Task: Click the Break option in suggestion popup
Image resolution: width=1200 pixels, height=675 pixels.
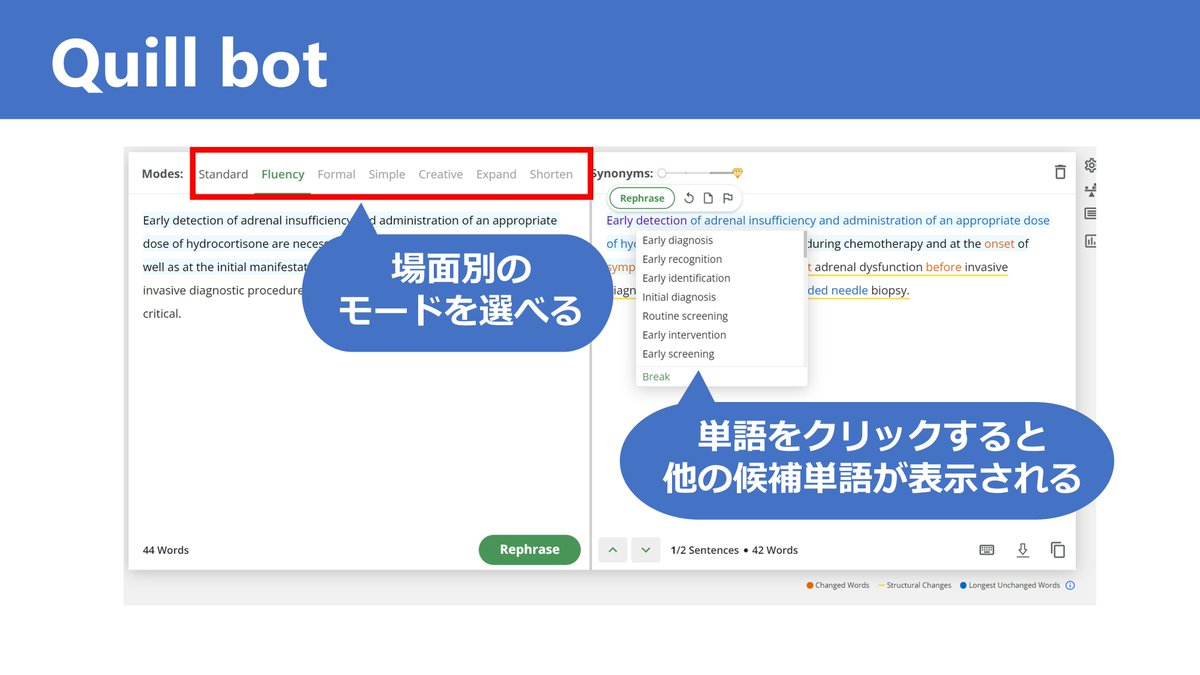Action: [x=656, y=377]
